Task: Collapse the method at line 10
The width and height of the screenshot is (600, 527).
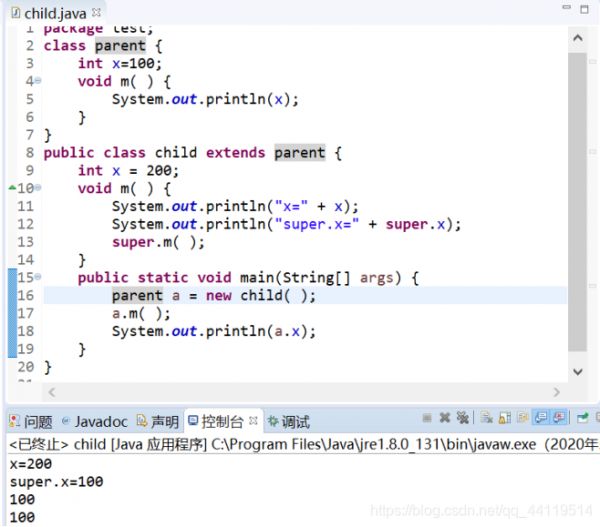Action: click(38, 188)
